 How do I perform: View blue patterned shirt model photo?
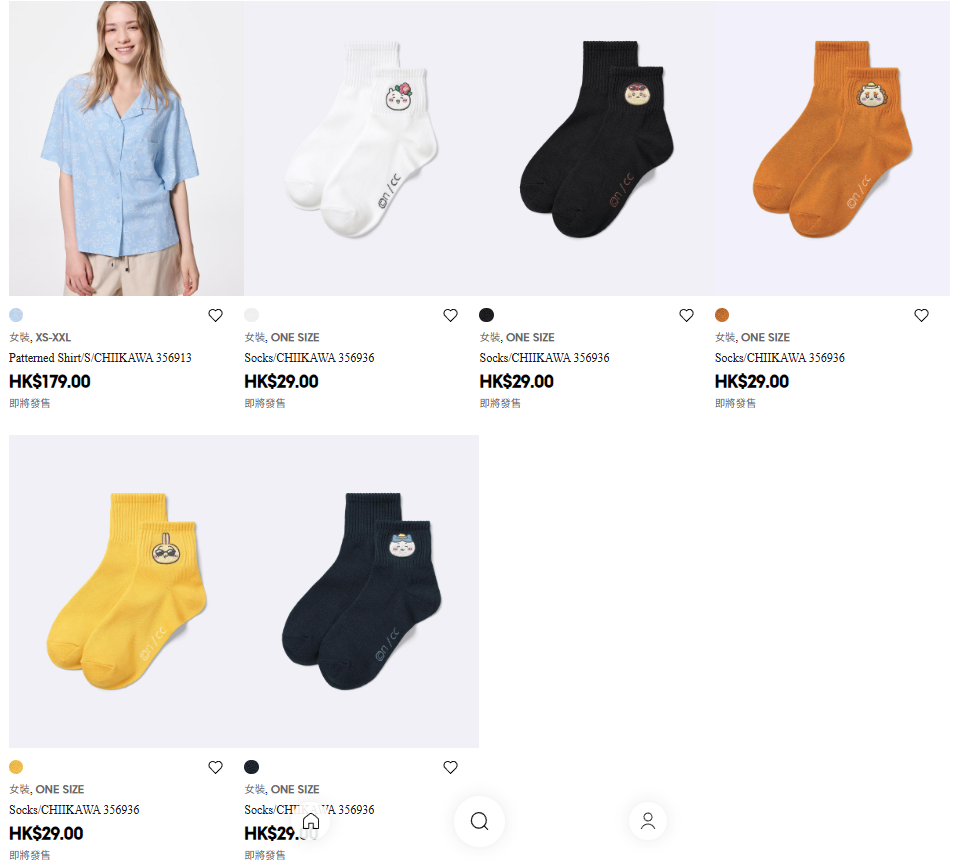126,148
